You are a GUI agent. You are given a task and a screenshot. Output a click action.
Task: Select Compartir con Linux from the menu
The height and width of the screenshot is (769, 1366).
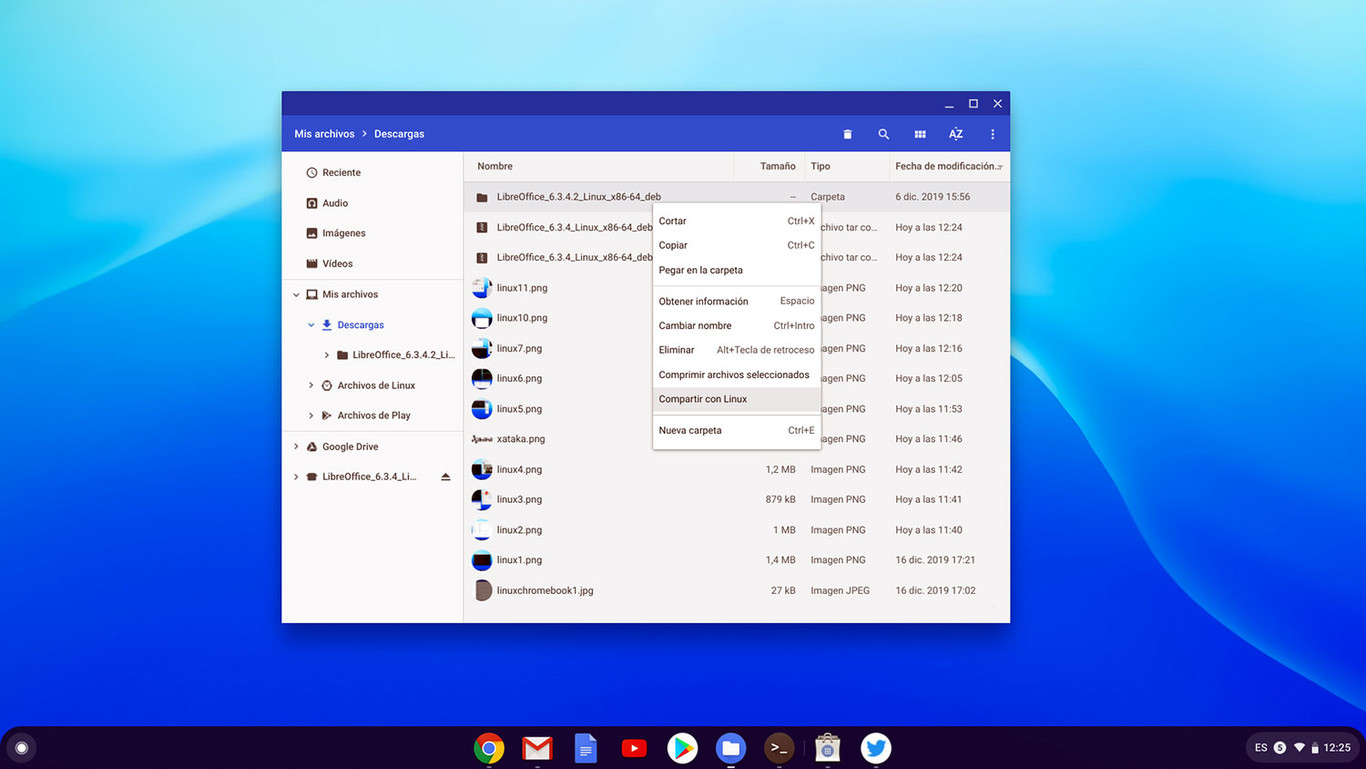703,398
